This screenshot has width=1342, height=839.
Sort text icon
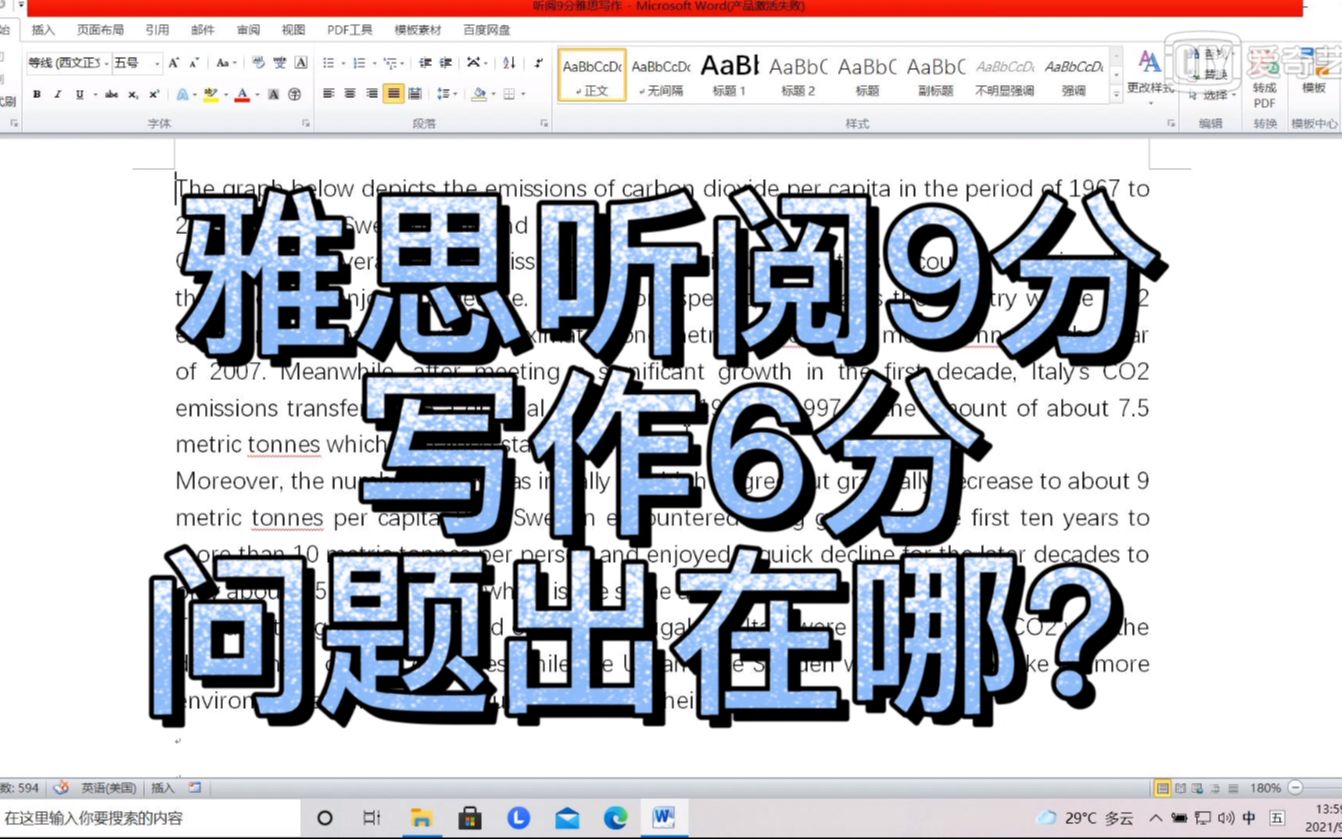coord(509,63)
